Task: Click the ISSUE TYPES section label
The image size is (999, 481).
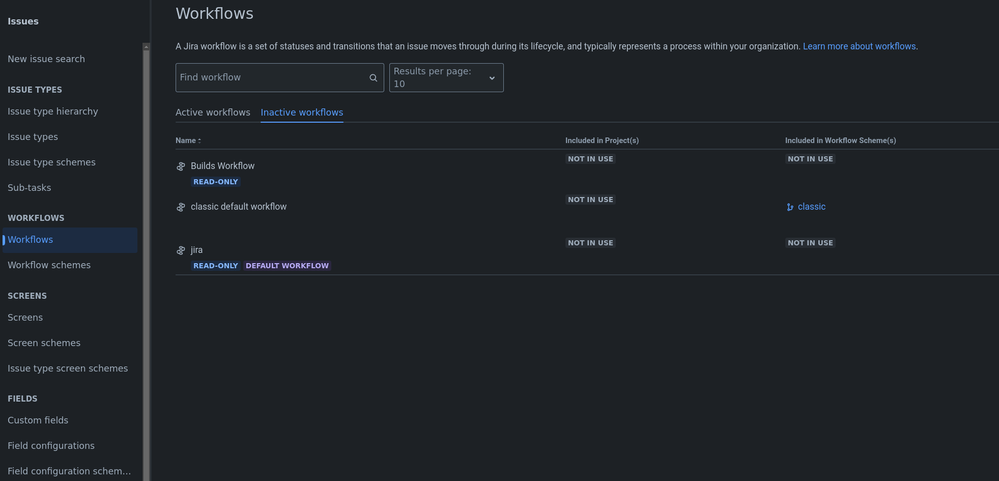Action: click(x=35, y=90)
